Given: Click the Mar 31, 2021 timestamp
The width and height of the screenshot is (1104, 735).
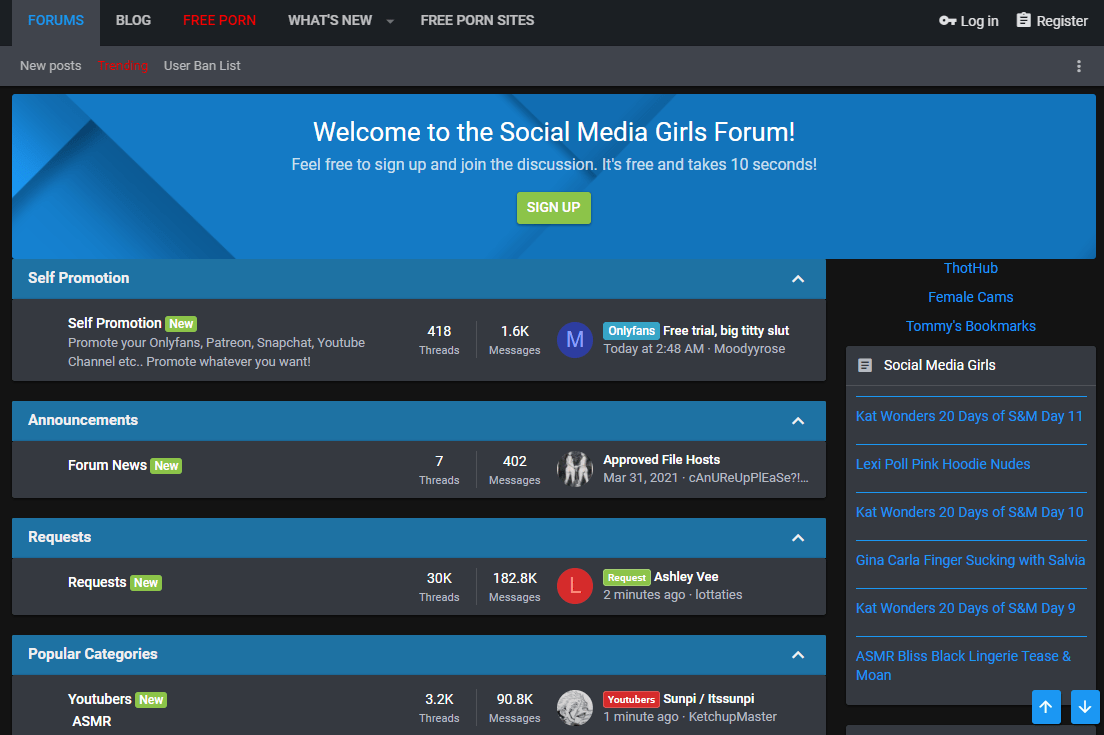Looking at the screenshot, I should coord(641,477).
